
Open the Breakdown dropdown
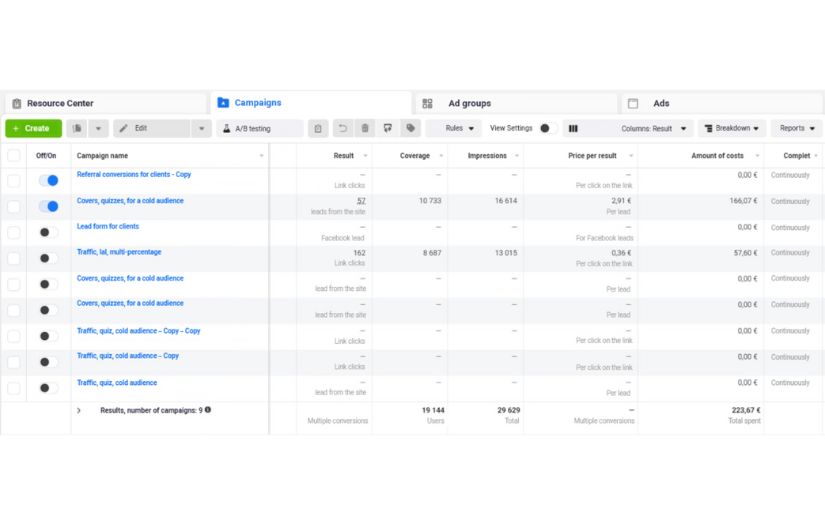pos(732,128)
